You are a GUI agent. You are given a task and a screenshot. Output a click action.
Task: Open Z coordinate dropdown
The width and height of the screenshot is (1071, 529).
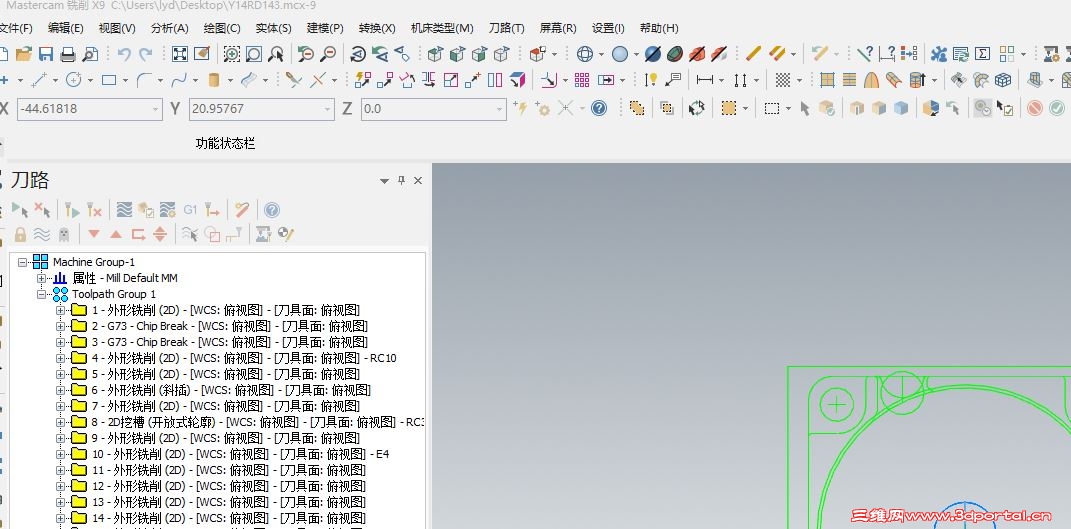pyautogui.click(x=500, y=109)
